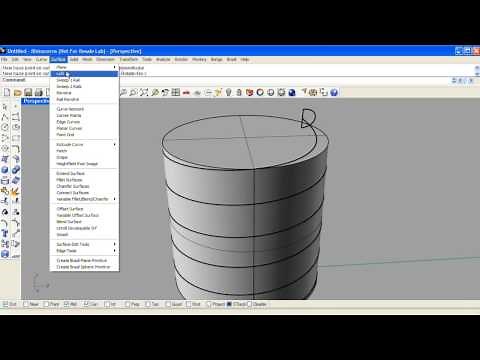
Task: Toggle the Near osnap checkbox
Action: click(x=26, y=304)
